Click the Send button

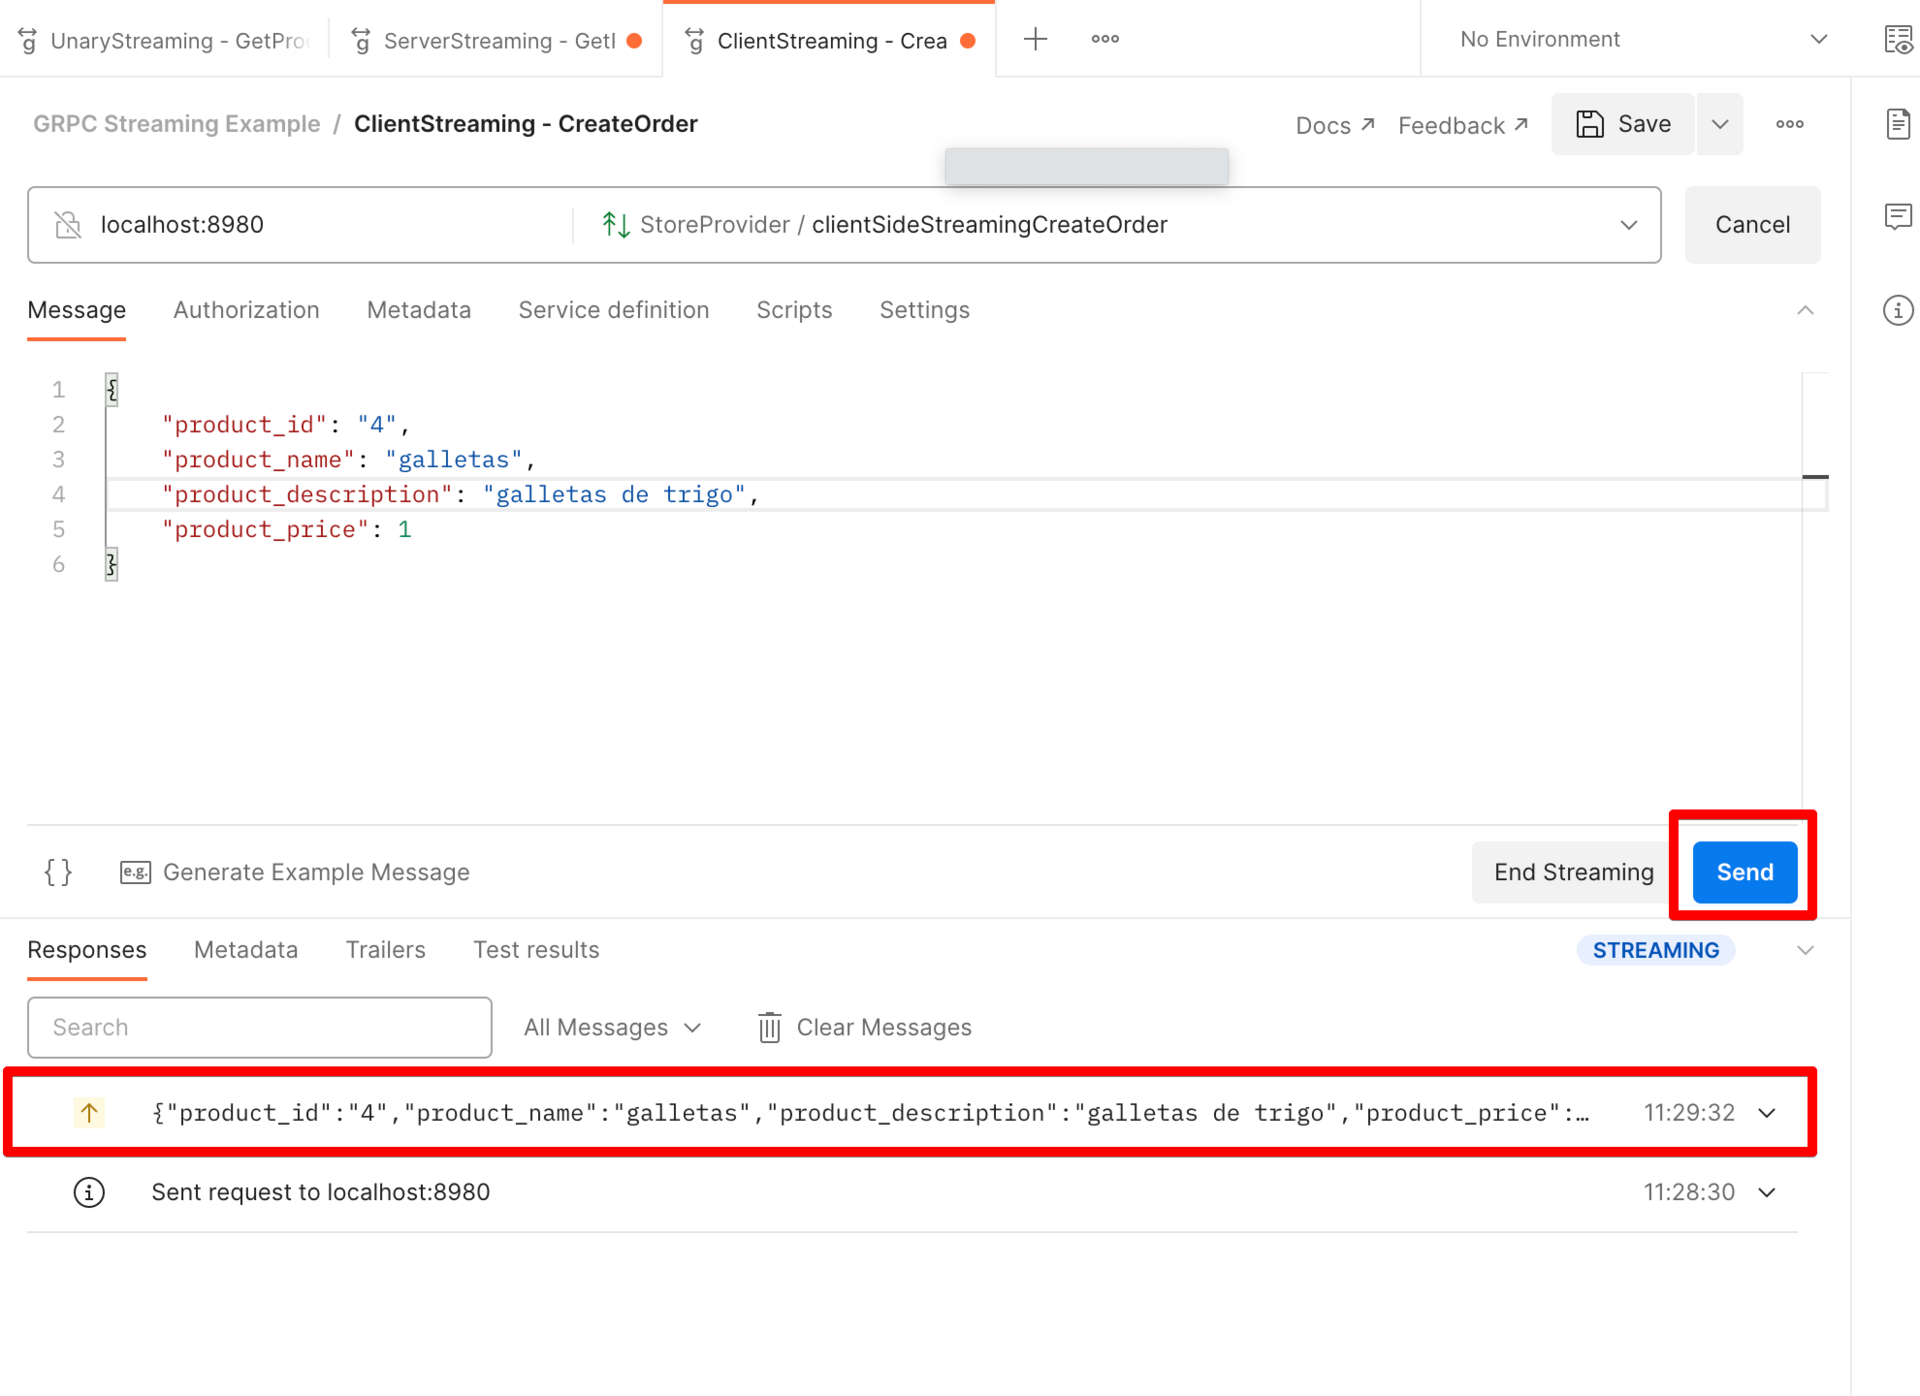[x=1743, y=871]
